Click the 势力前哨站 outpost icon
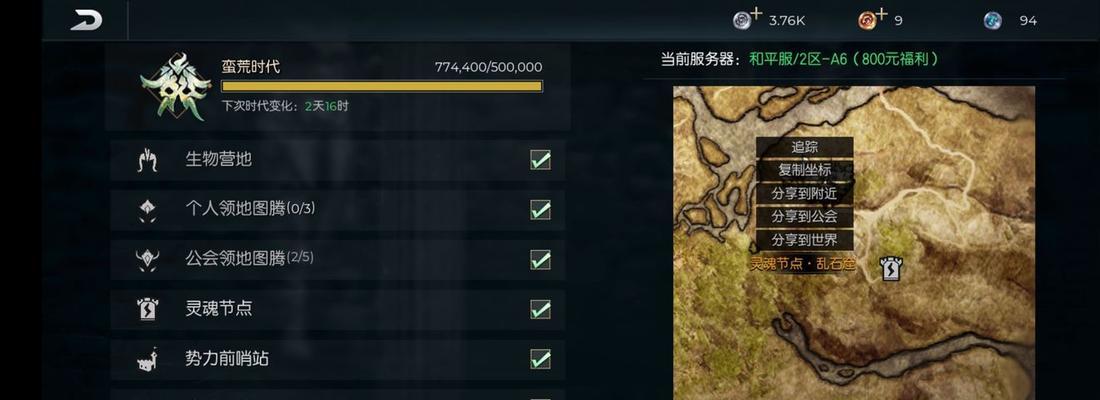Viewport: 1100px width, 400px height. tap(147, 359)
